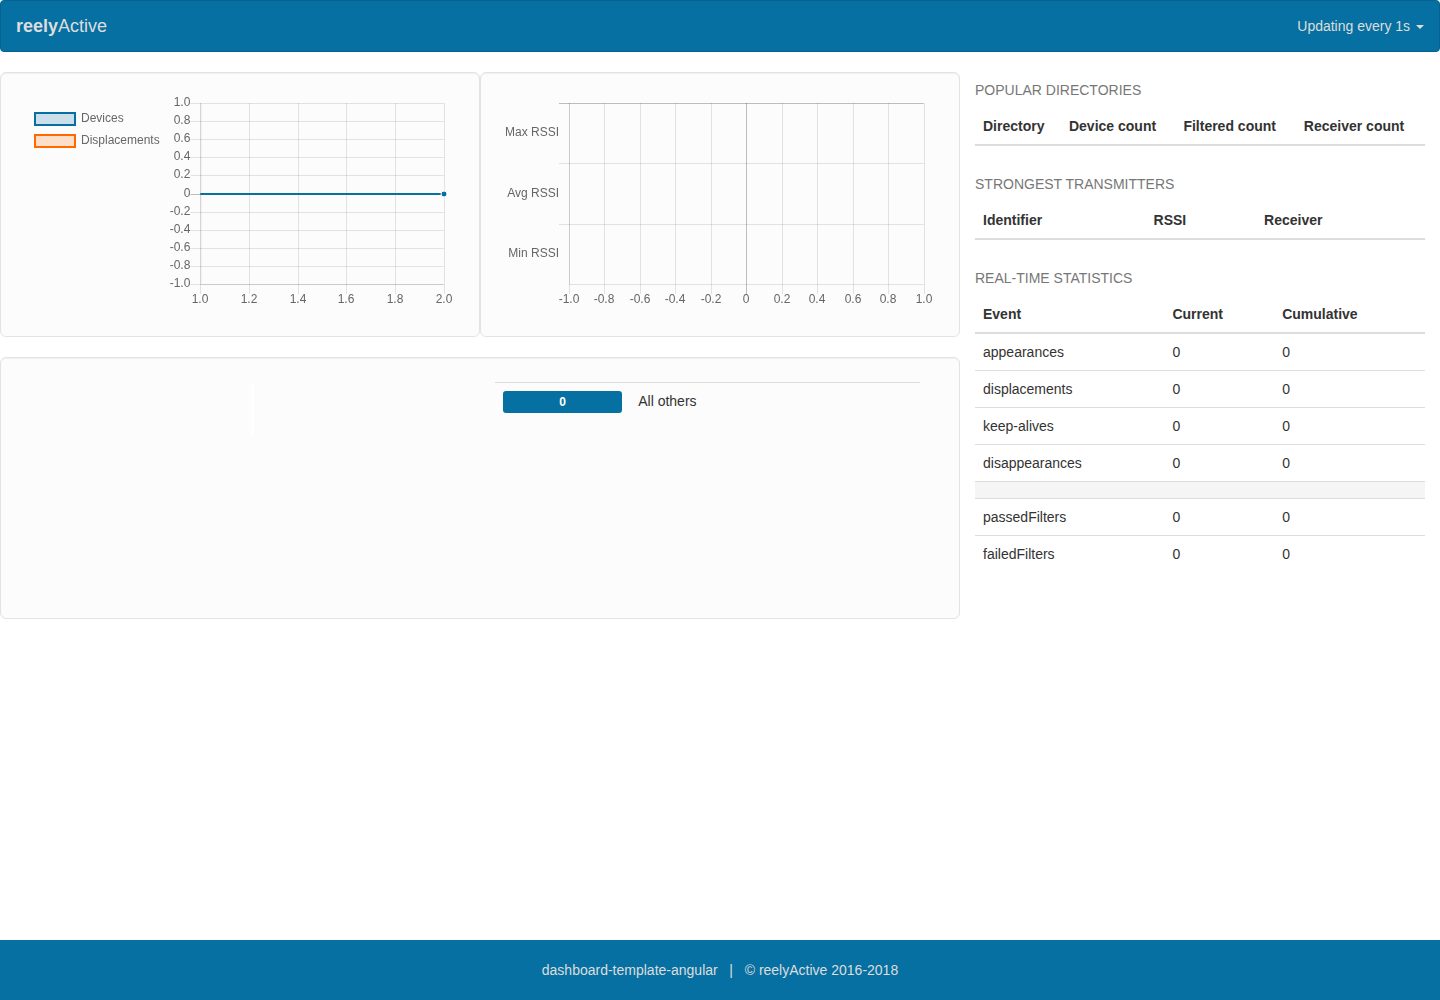Image resolution: width=1440 pixels, height=1000 pixels.
Task: Click the Receiver count column header
Action: [x=1353, y=126]
